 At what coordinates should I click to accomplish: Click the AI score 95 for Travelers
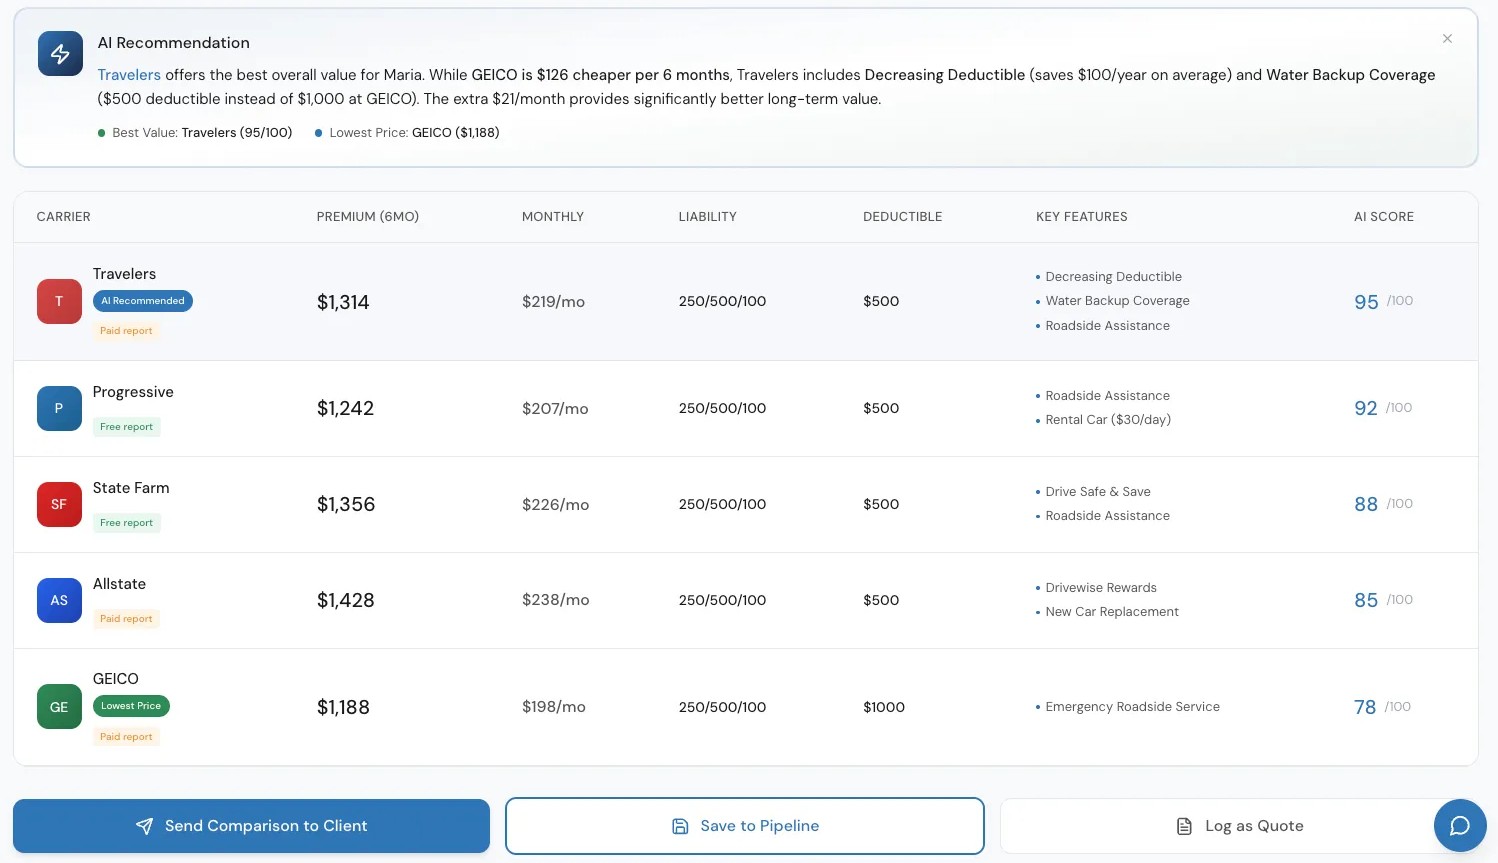click(1366, 302)
